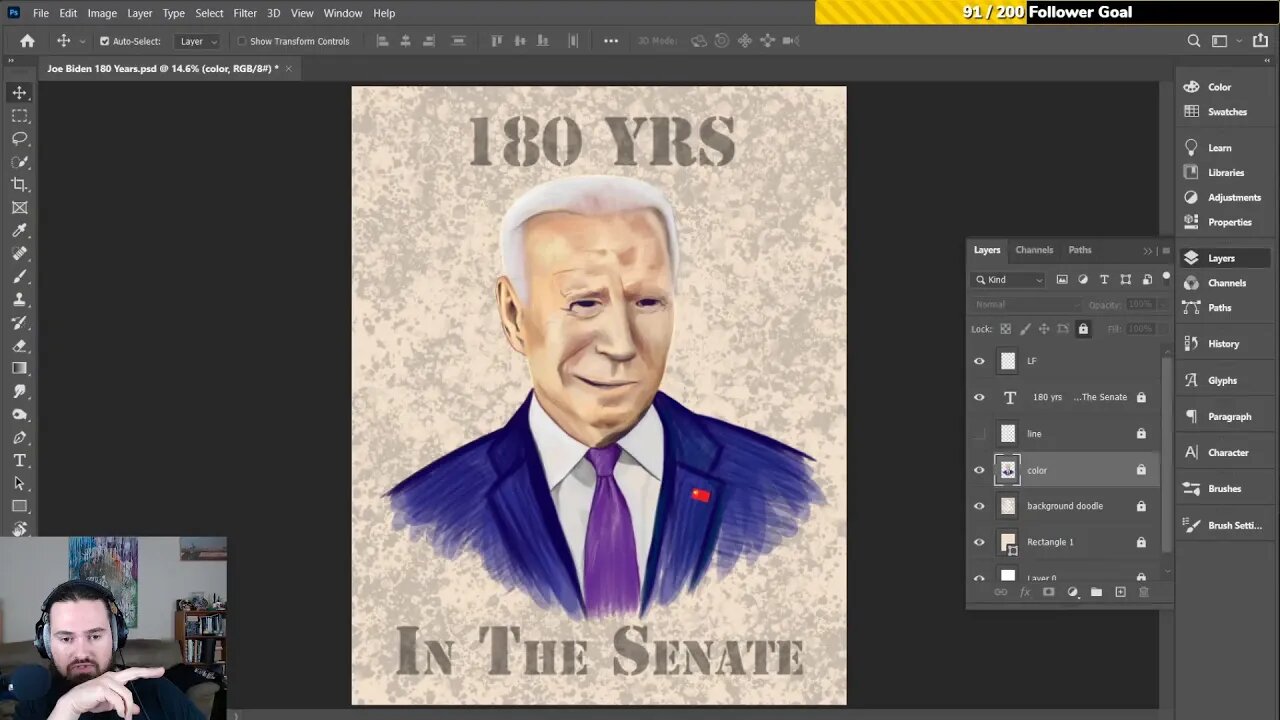Open the Layers panel flyout menu
Screen dimensions: 1280x720
click(1165, 250)
